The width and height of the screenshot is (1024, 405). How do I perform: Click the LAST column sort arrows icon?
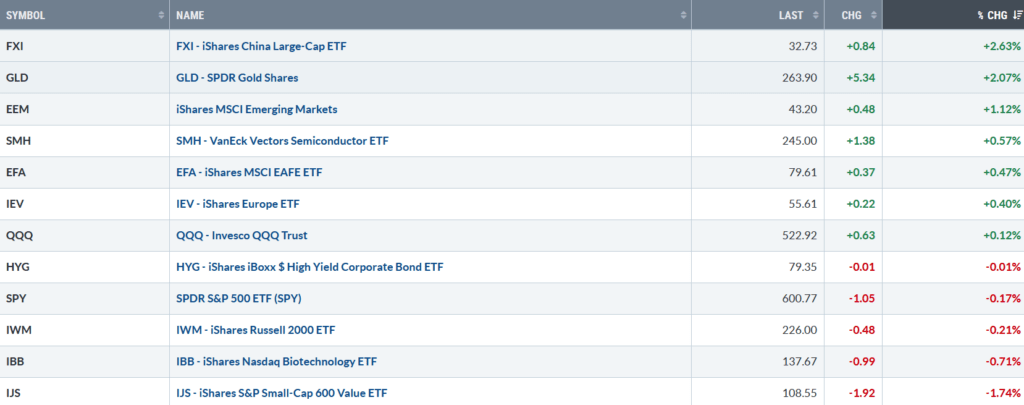pyautogui.click(x=816, y=15)
